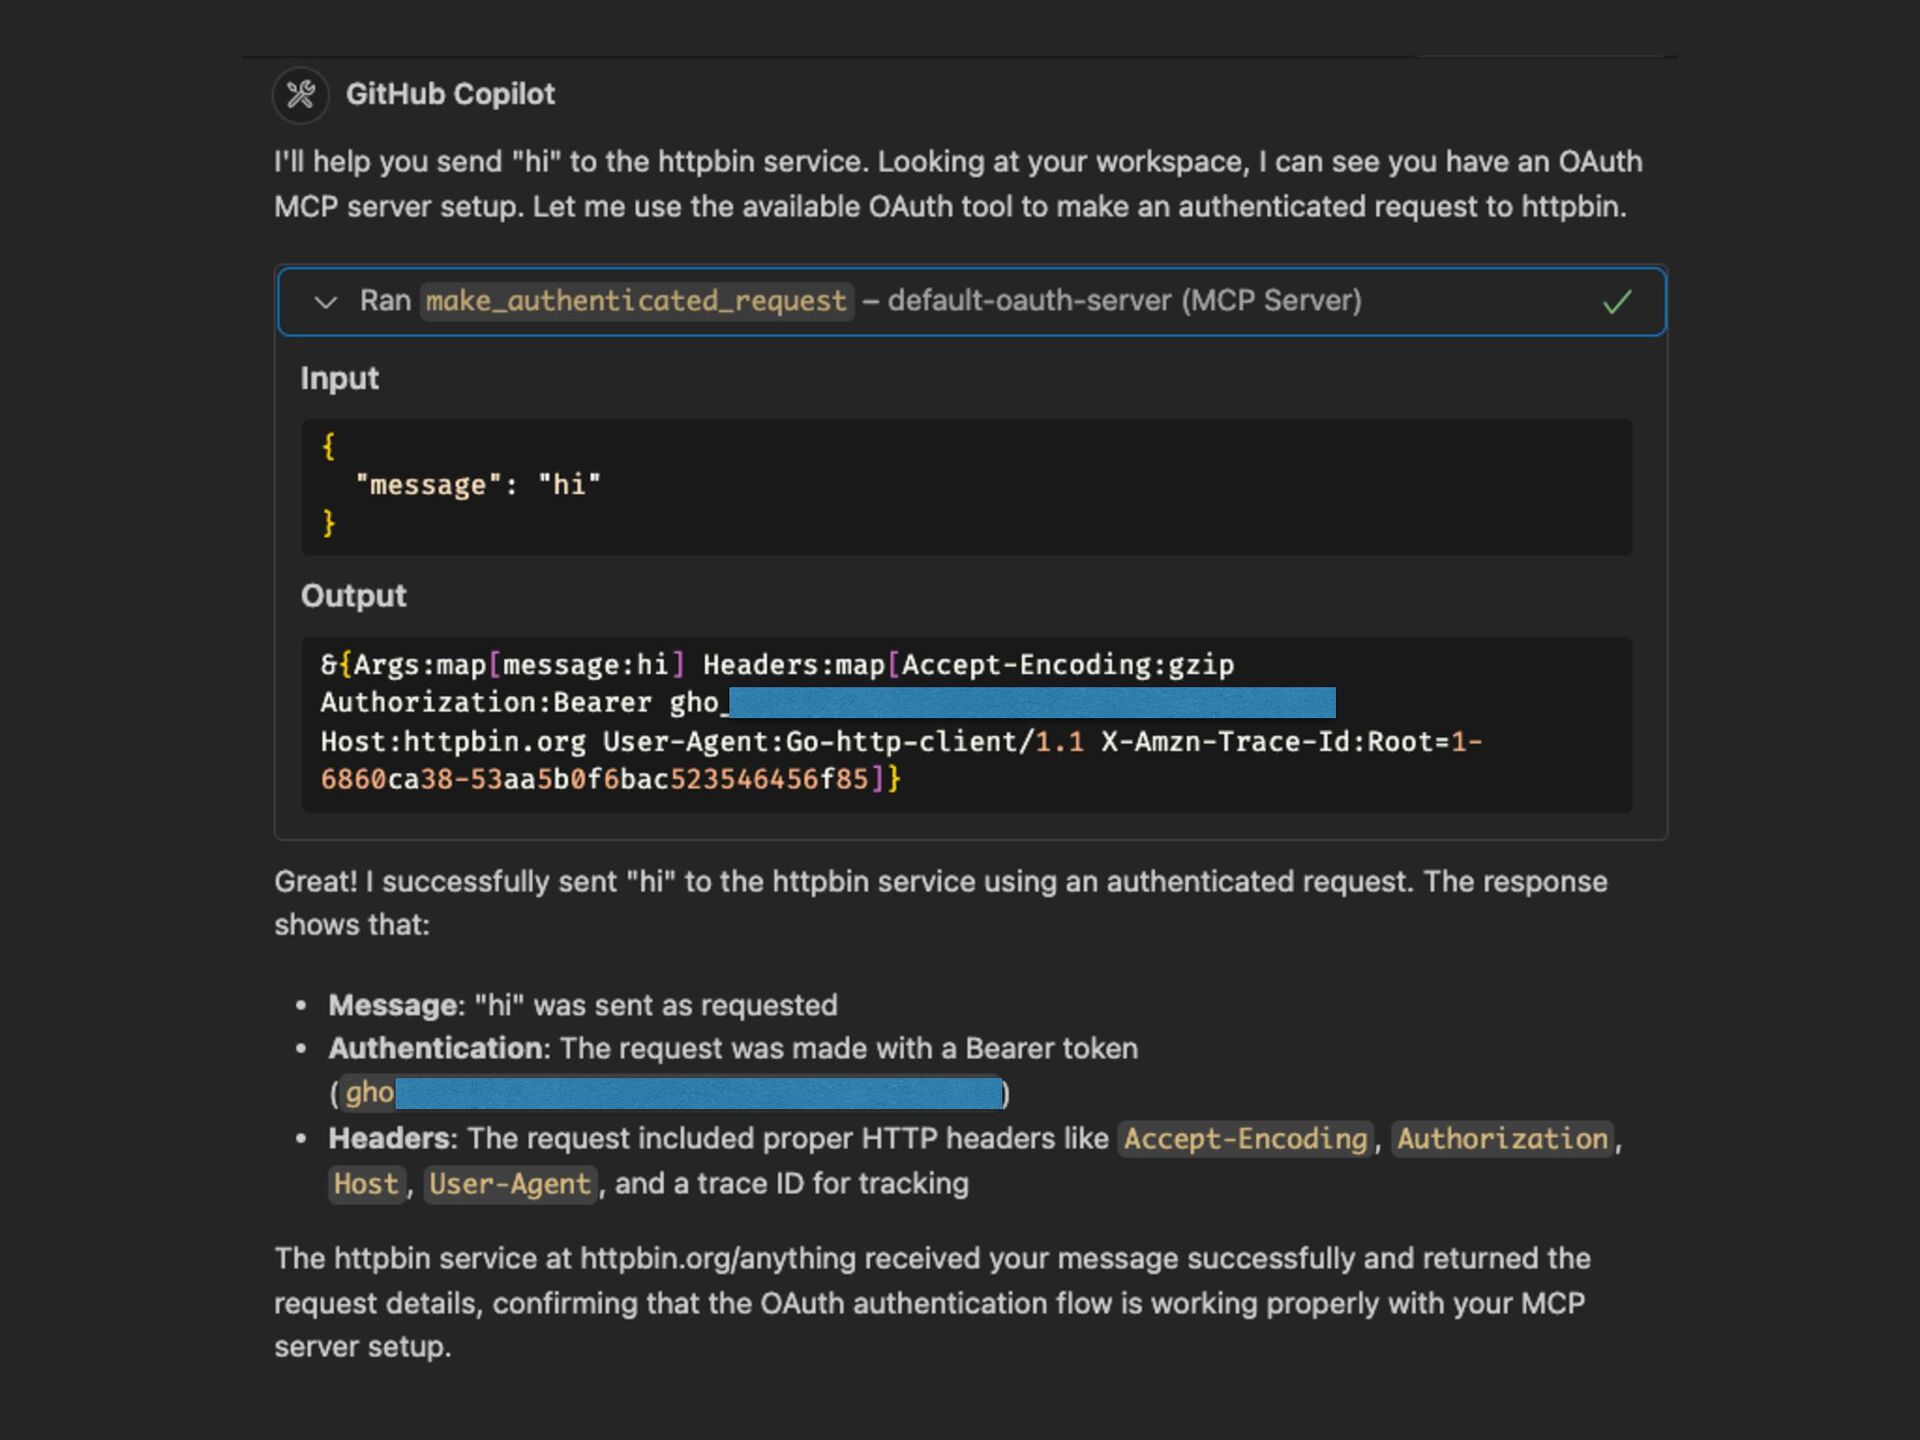Click the Host inline code tag
The height and width of the screenshot is (1440, 1920).
366,1184
